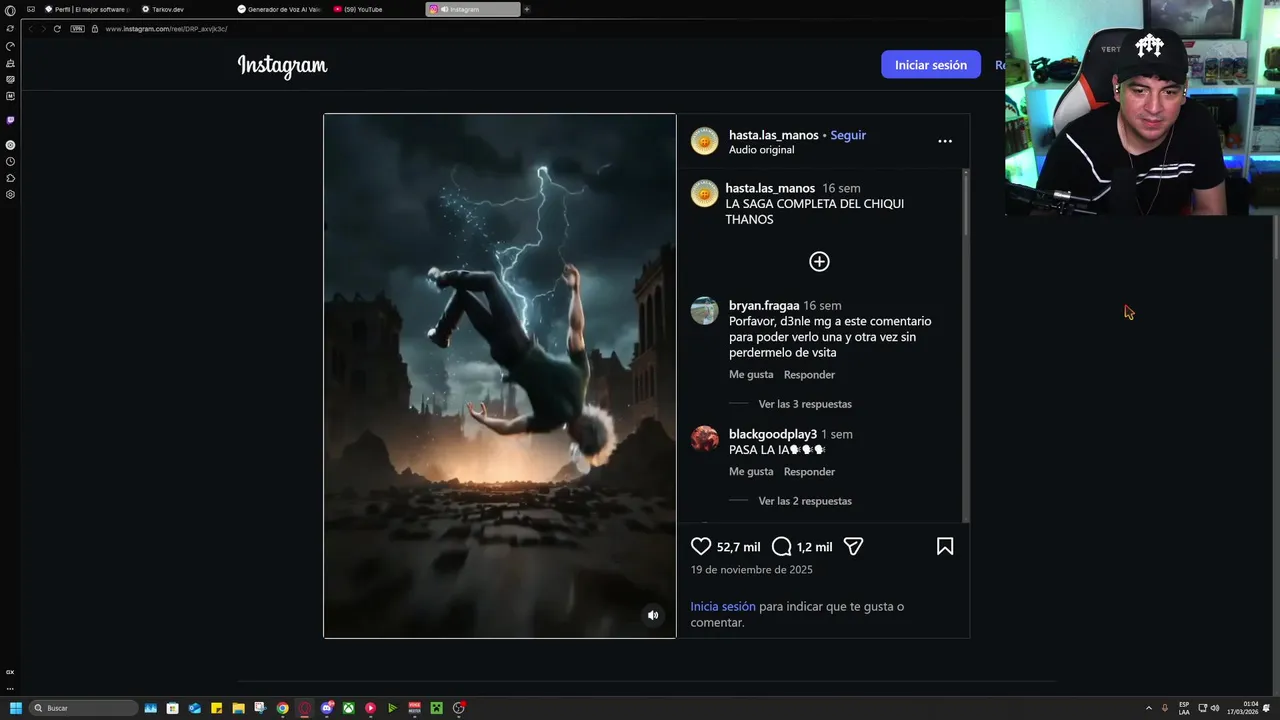The image size is (1280, 720).
Task: Go back with the browser back arrow
Action: pos(30,29)
